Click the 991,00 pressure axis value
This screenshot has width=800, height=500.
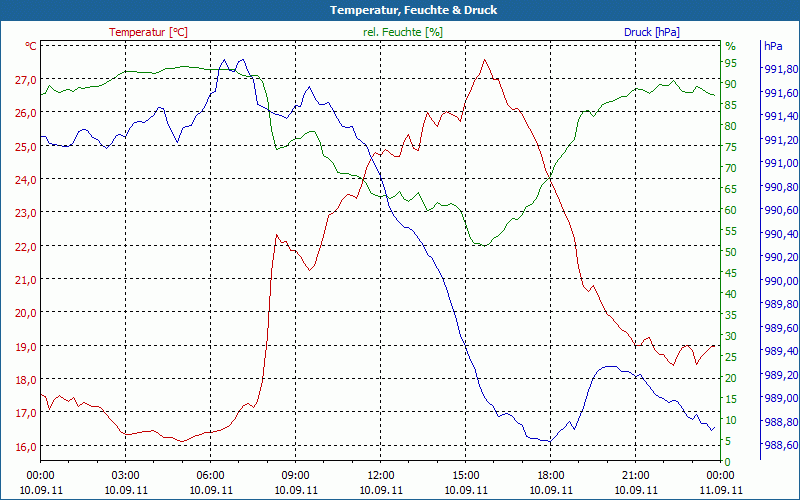pos(782,163)
